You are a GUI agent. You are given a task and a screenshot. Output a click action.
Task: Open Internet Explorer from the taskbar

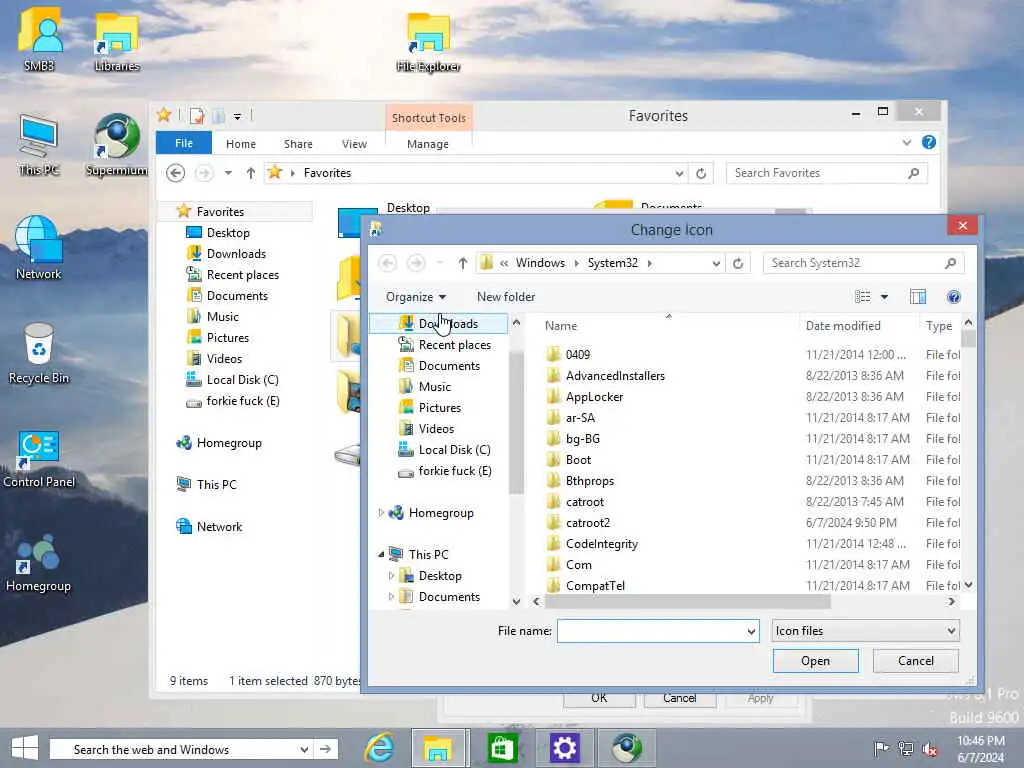pyautogui.click(x=379, y=748)
